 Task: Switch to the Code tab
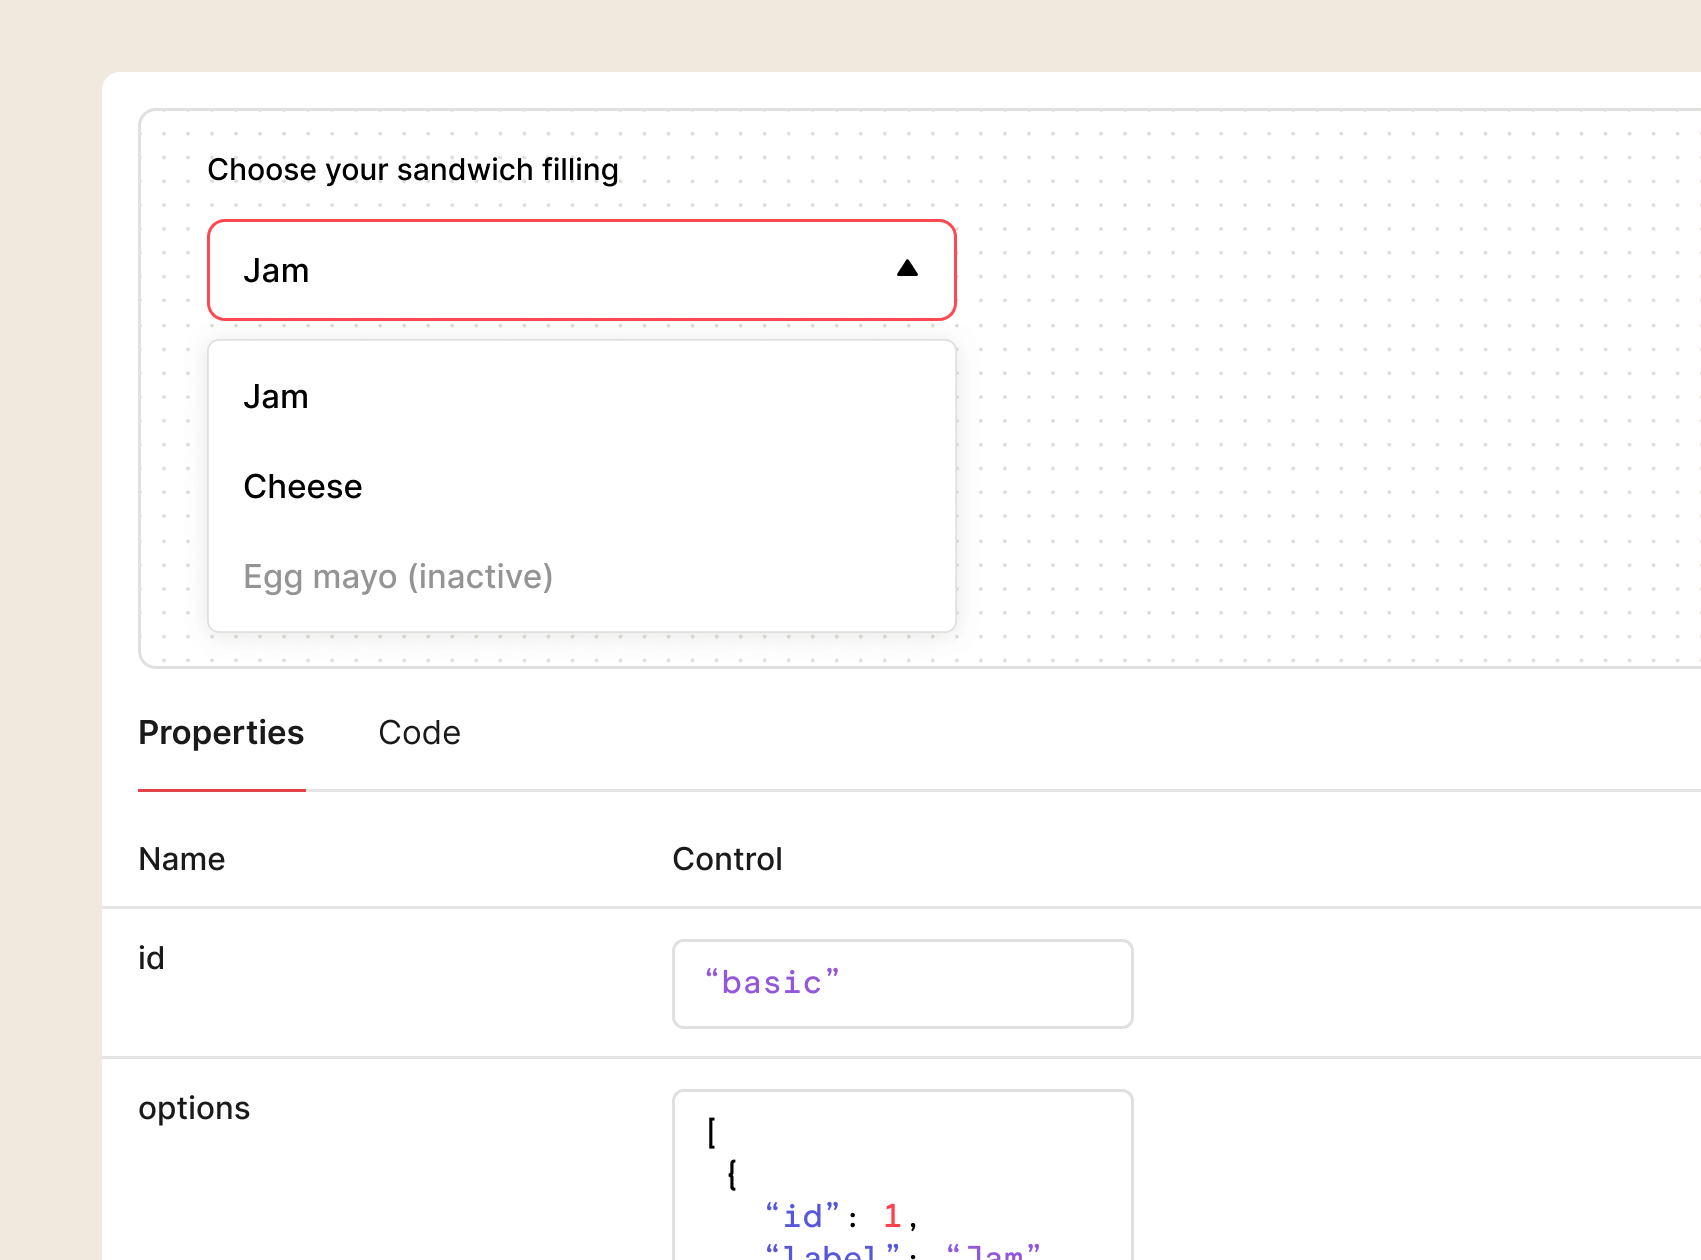click(419, 733)
